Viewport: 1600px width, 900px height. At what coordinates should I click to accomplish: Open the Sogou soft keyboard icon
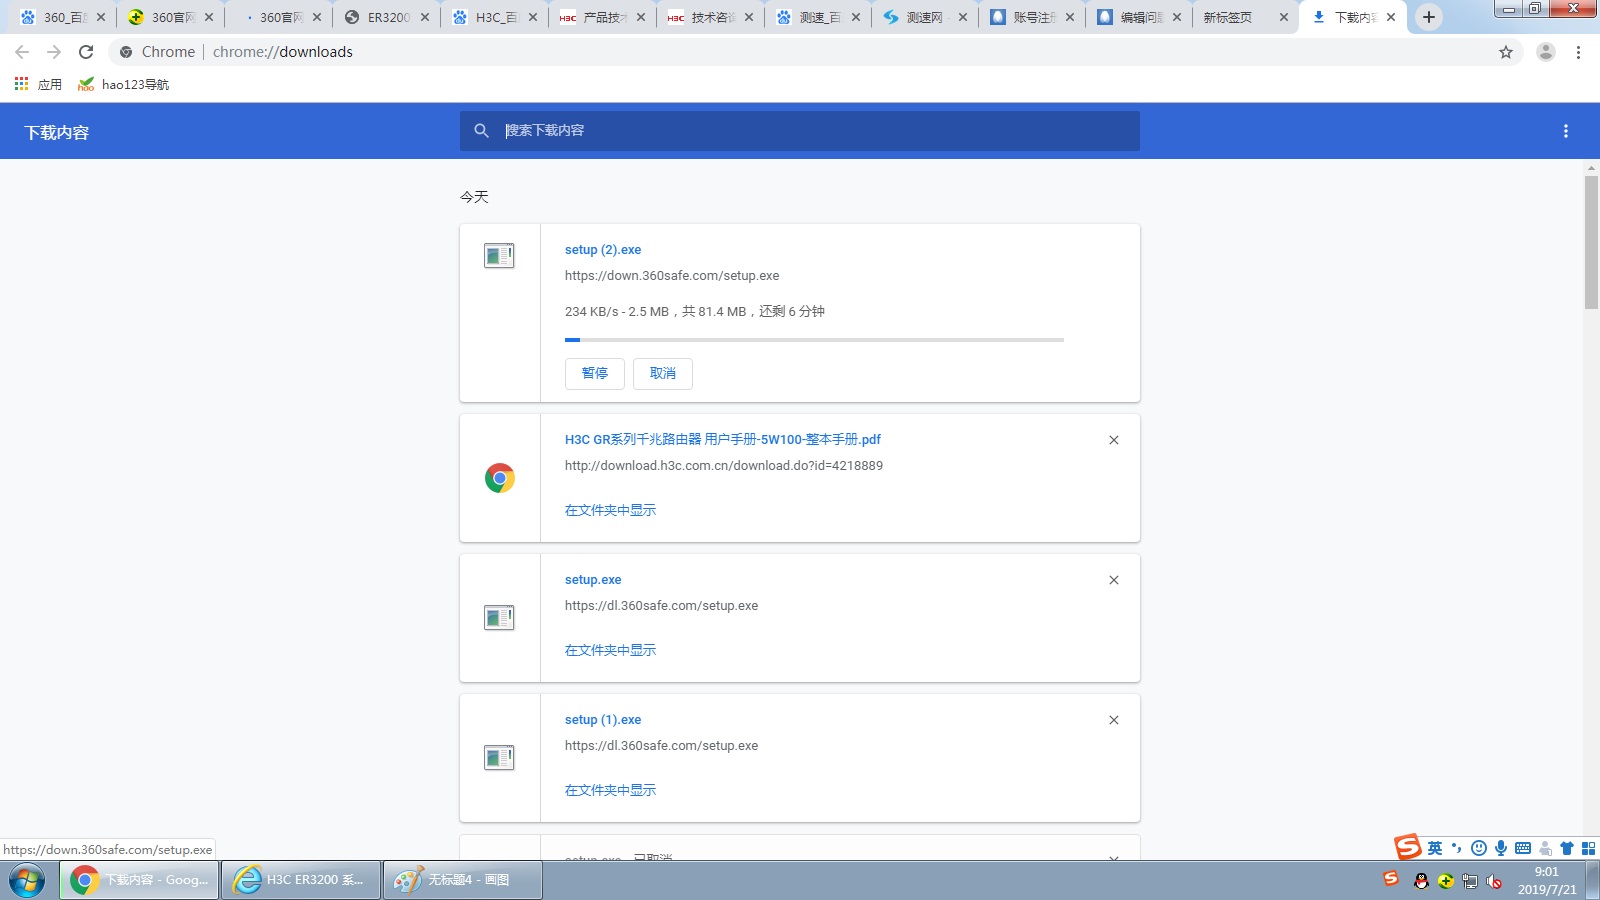[x=1523, y=848]
